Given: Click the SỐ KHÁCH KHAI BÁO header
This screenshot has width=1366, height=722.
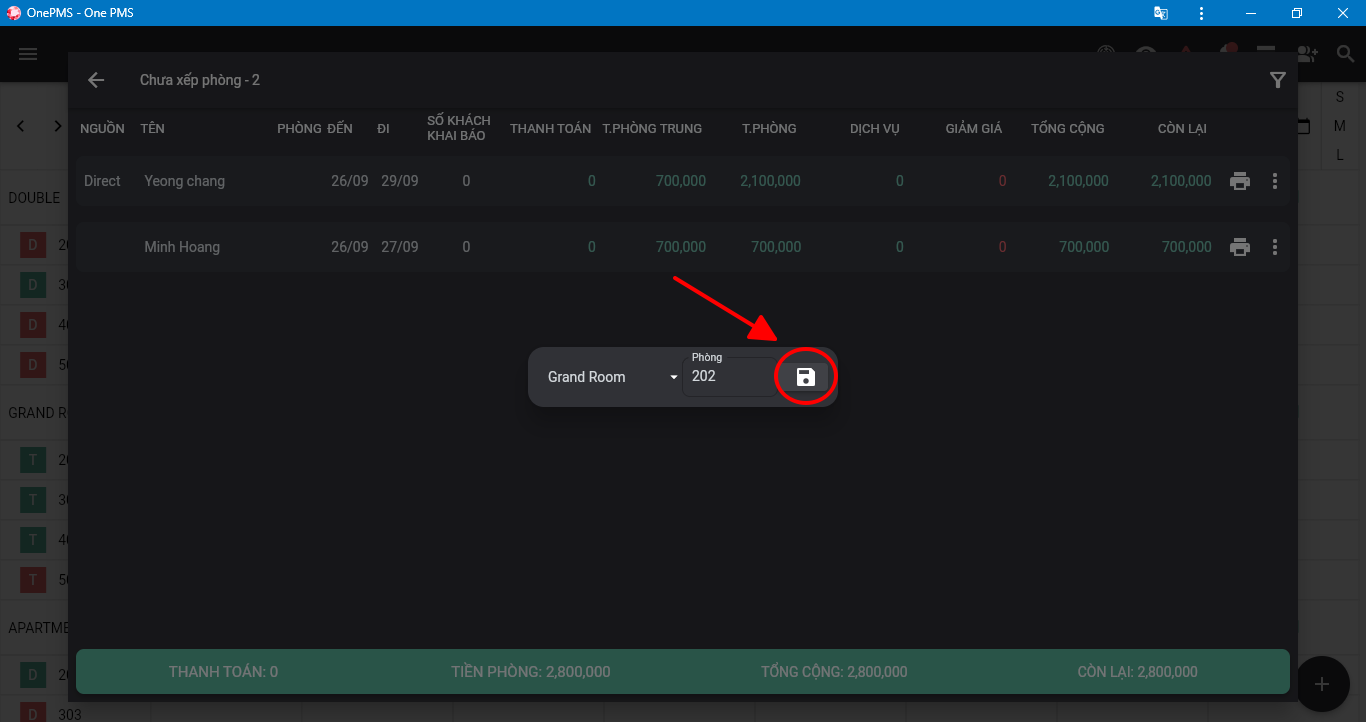Looking at the screenshot, I should (x=459, y=128).
